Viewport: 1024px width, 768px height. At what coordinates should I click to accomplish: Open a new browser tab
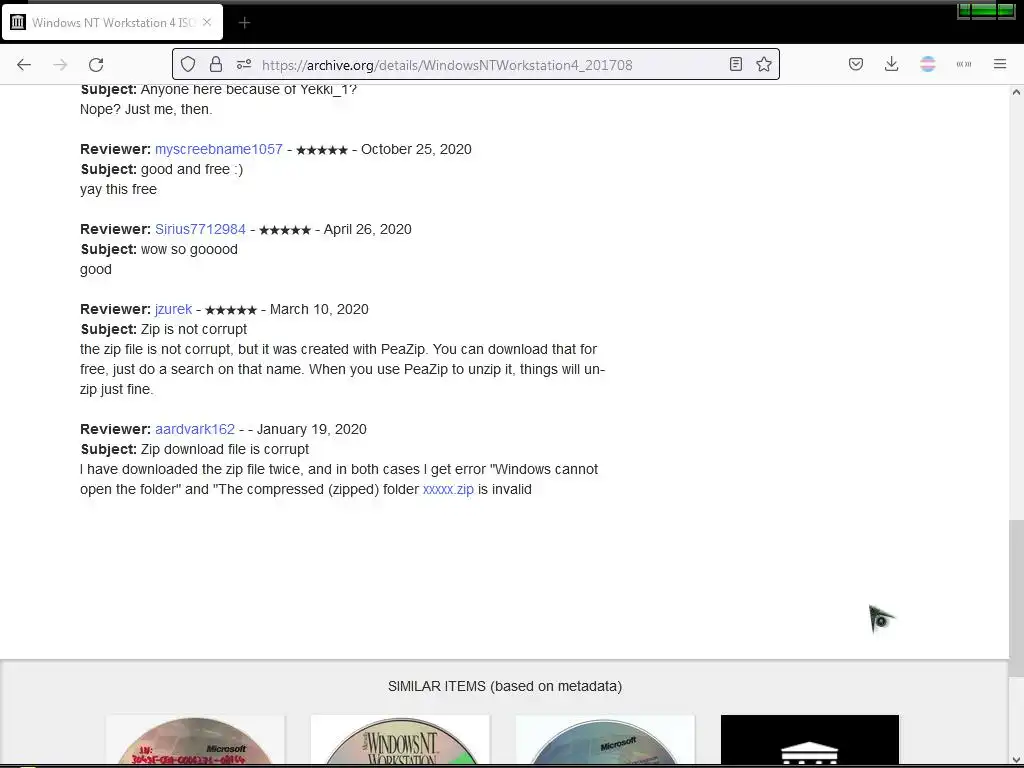click(244, 23)
